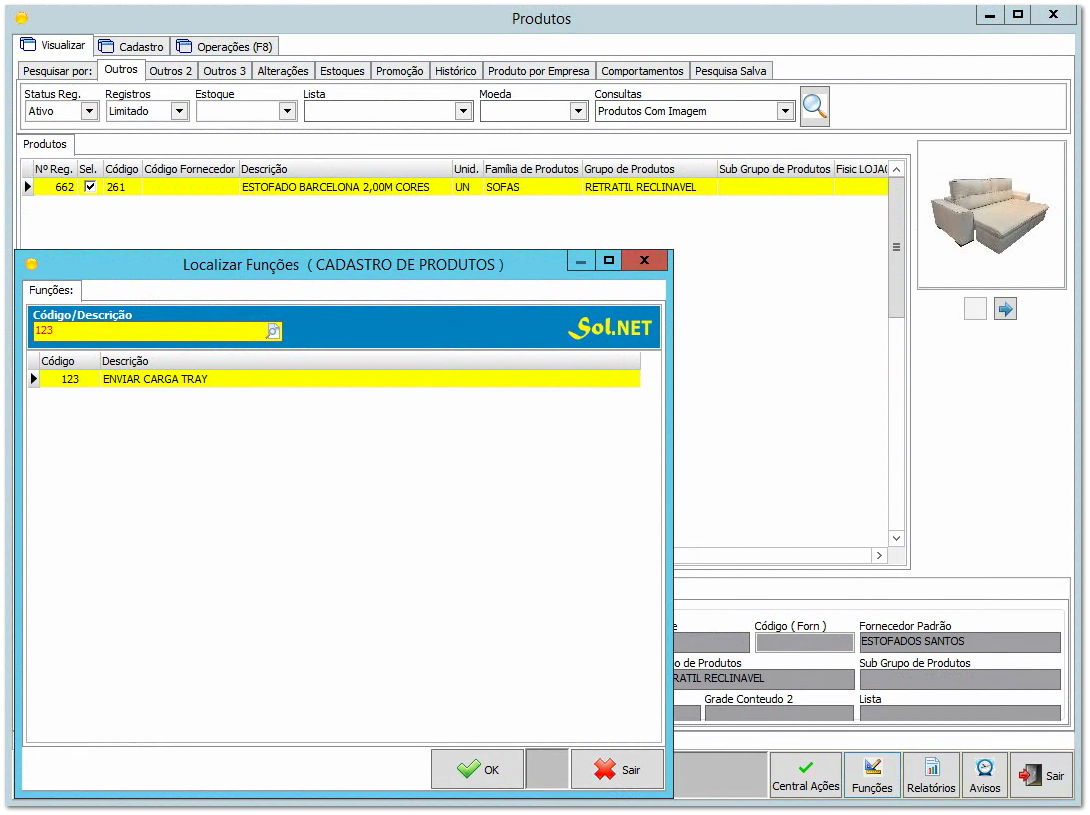Switch to the Cadastro tab
Viewport: 1090px width, 815px height.
pyautogui.click(x=131, y=46)
